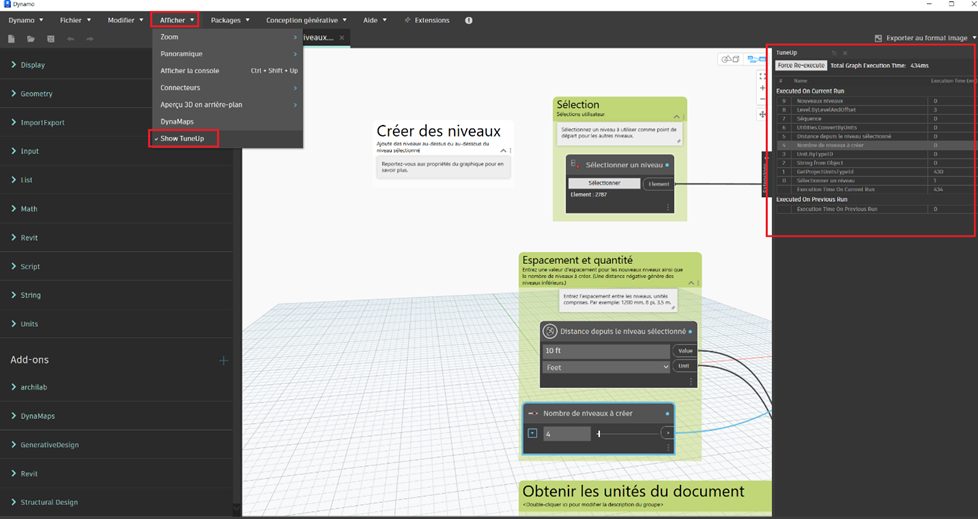
Task: Toggle Sélectionner un niveau node input state dot
Action: 667,165
